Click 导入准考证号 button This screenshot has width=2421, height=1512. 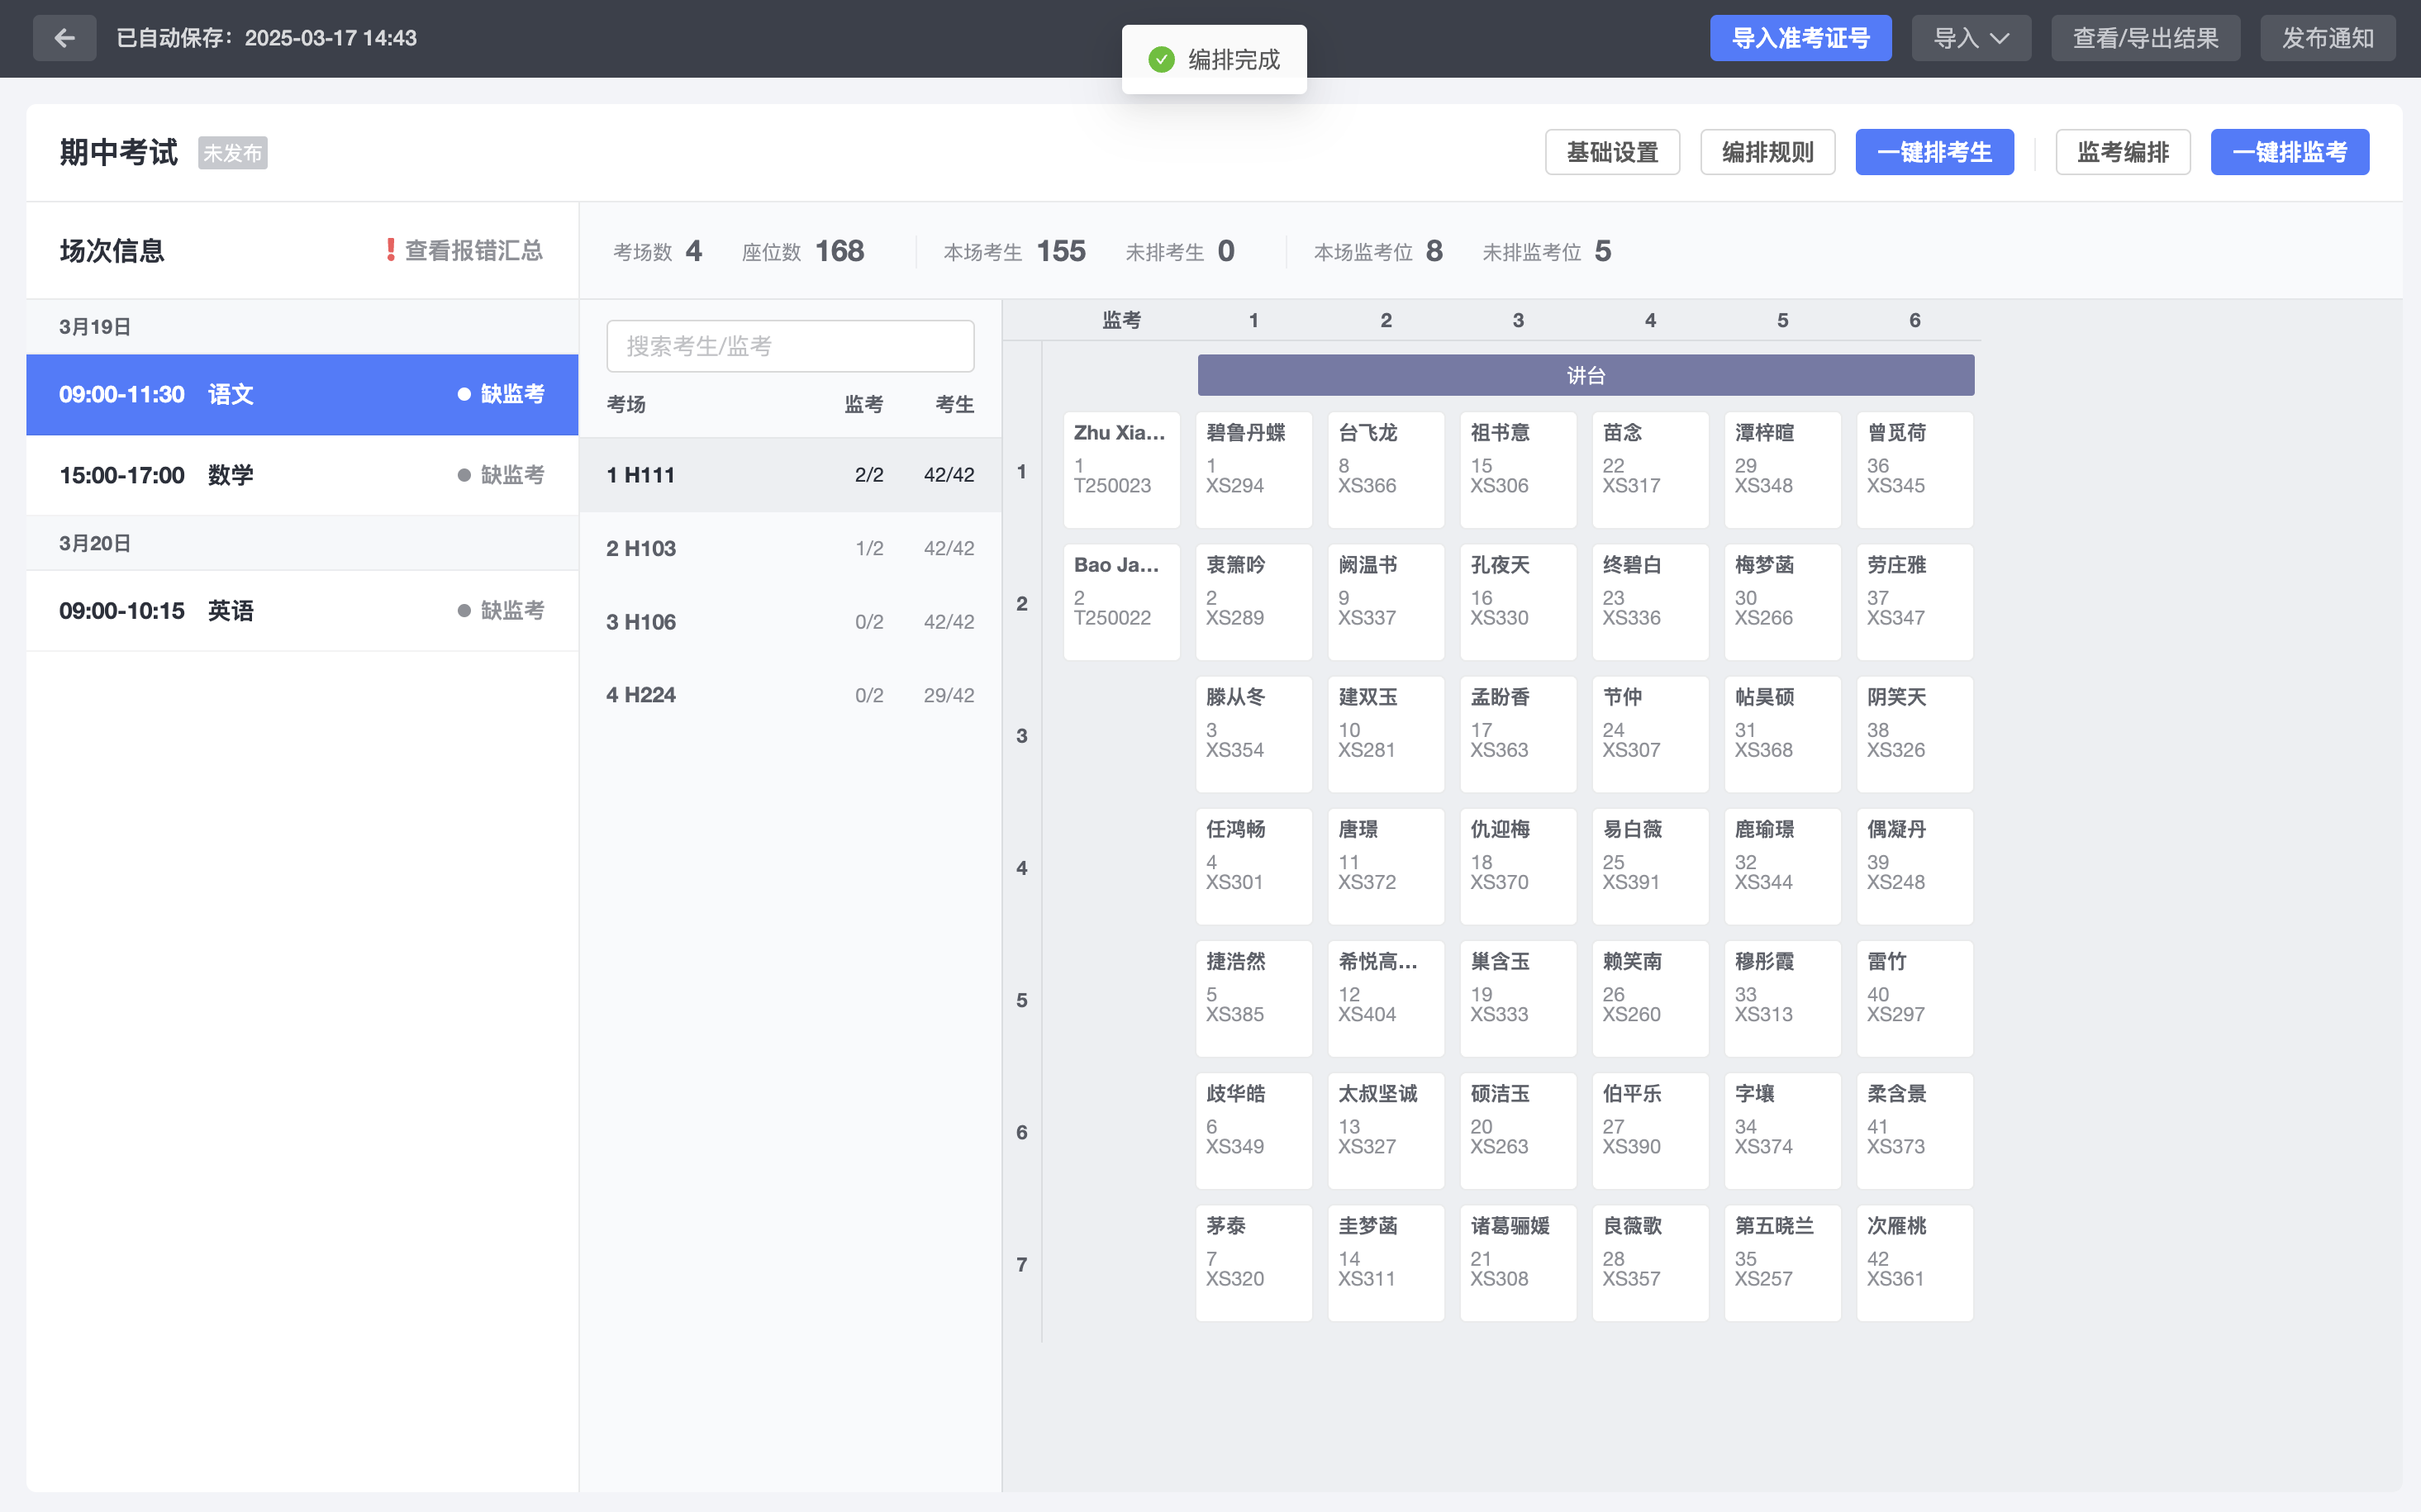point(1800,38)
